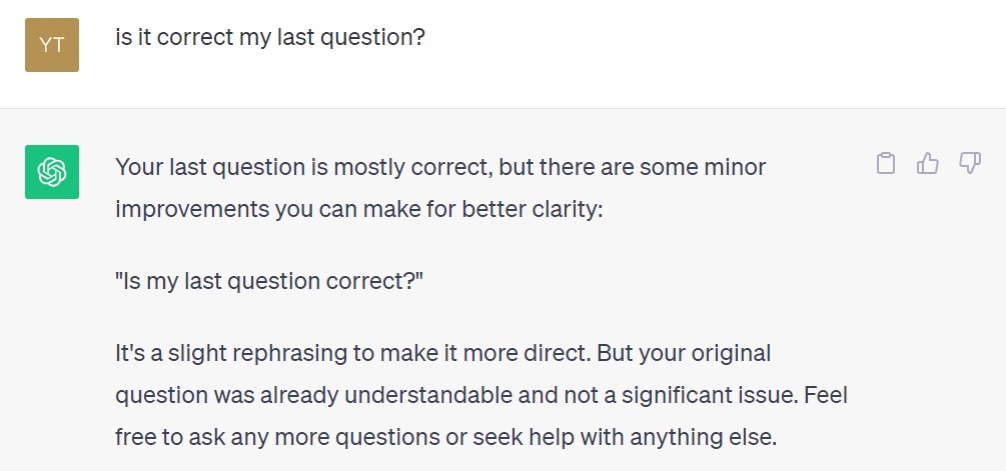
Task: Click the green ChatGPT logo avatar
Action: pyautogui.click(x=51, y=172)
